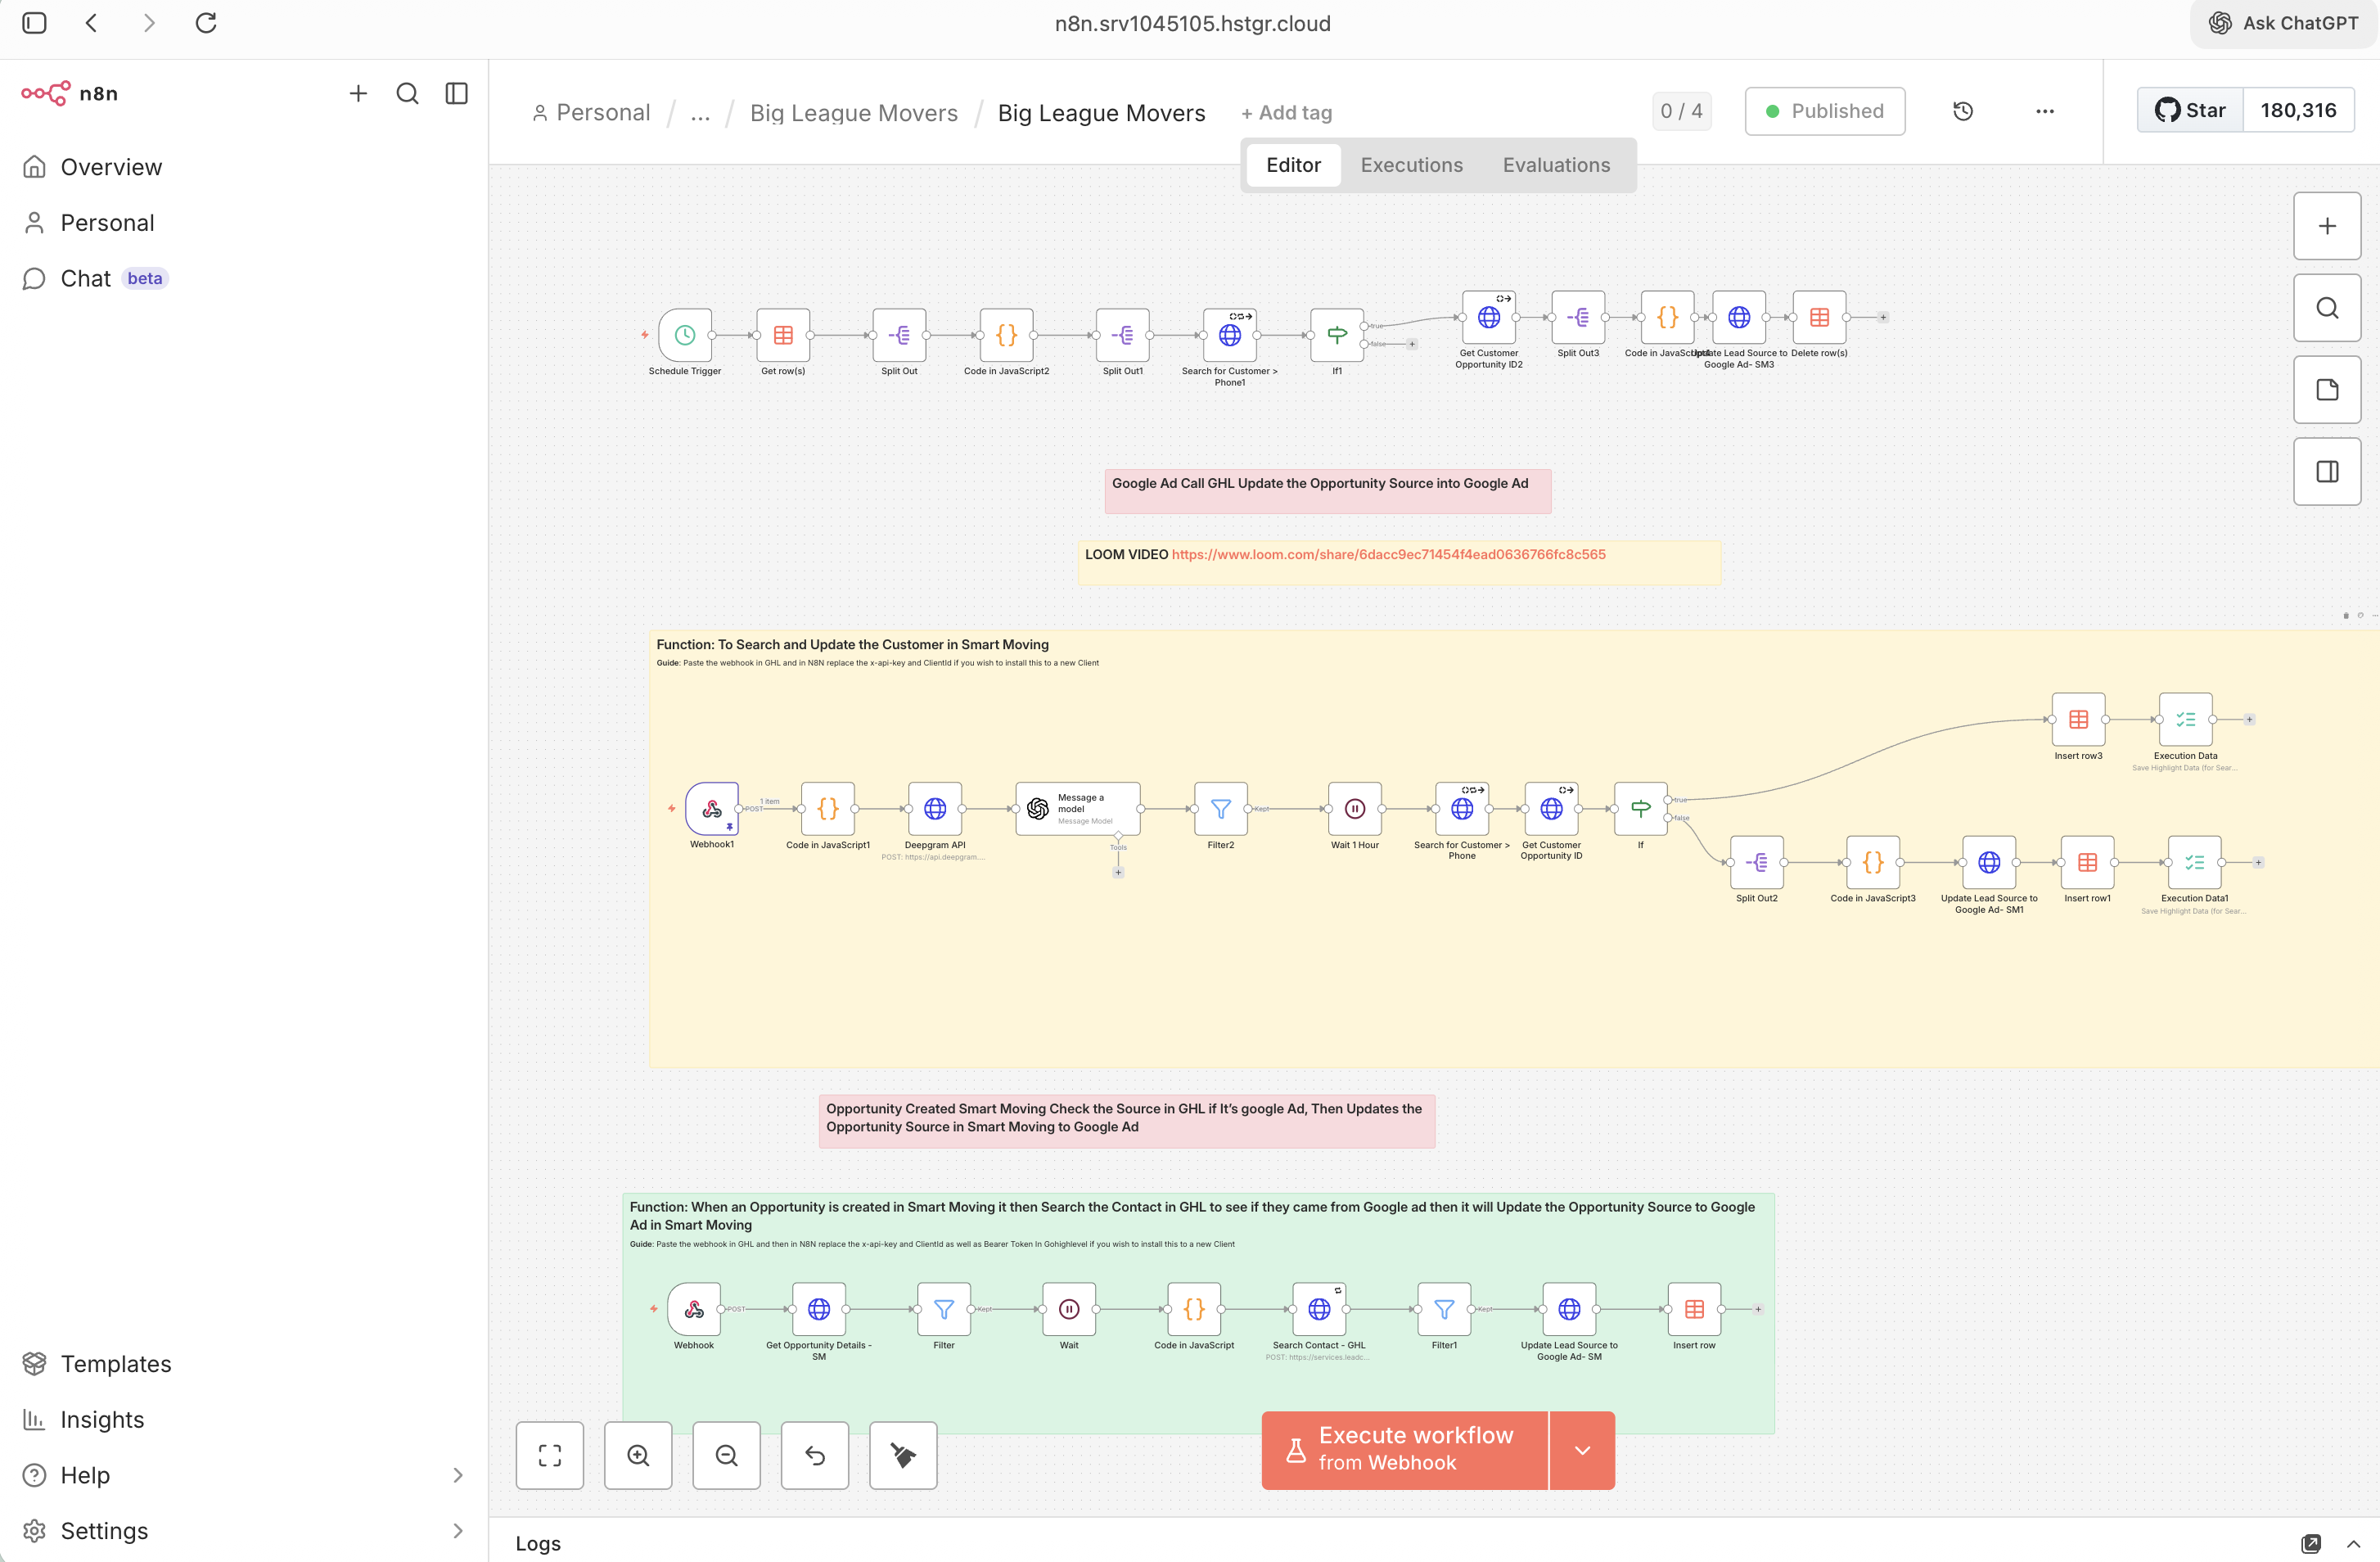Expand the hidden breadcrumb folders ellipsis
This screenshot has width=2380, height=1562.
pyautogui.click(x=700, y=113)
